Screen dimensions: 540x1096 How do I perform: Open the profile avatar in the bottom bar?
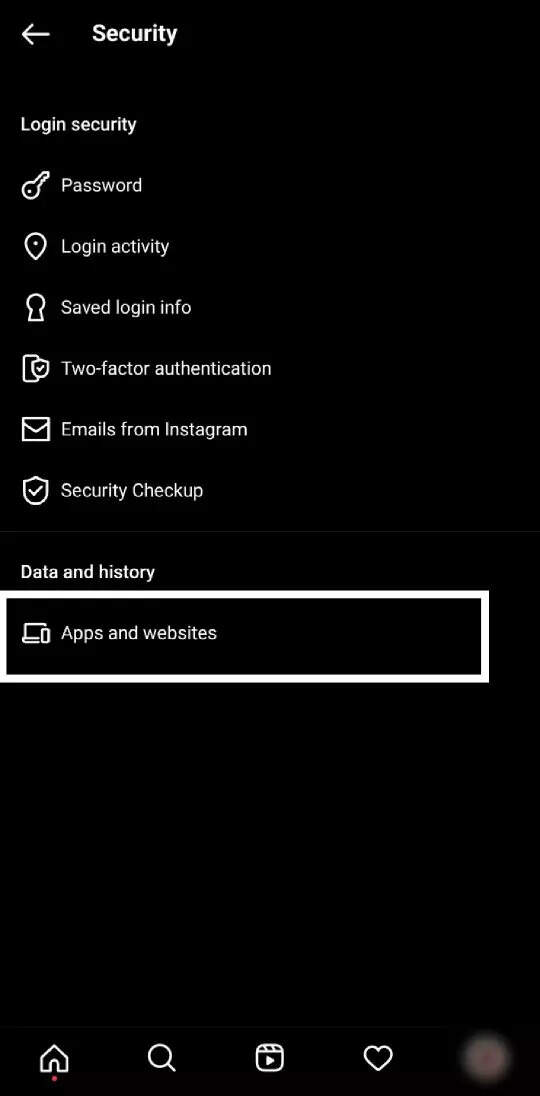[x=486, y=1058]
